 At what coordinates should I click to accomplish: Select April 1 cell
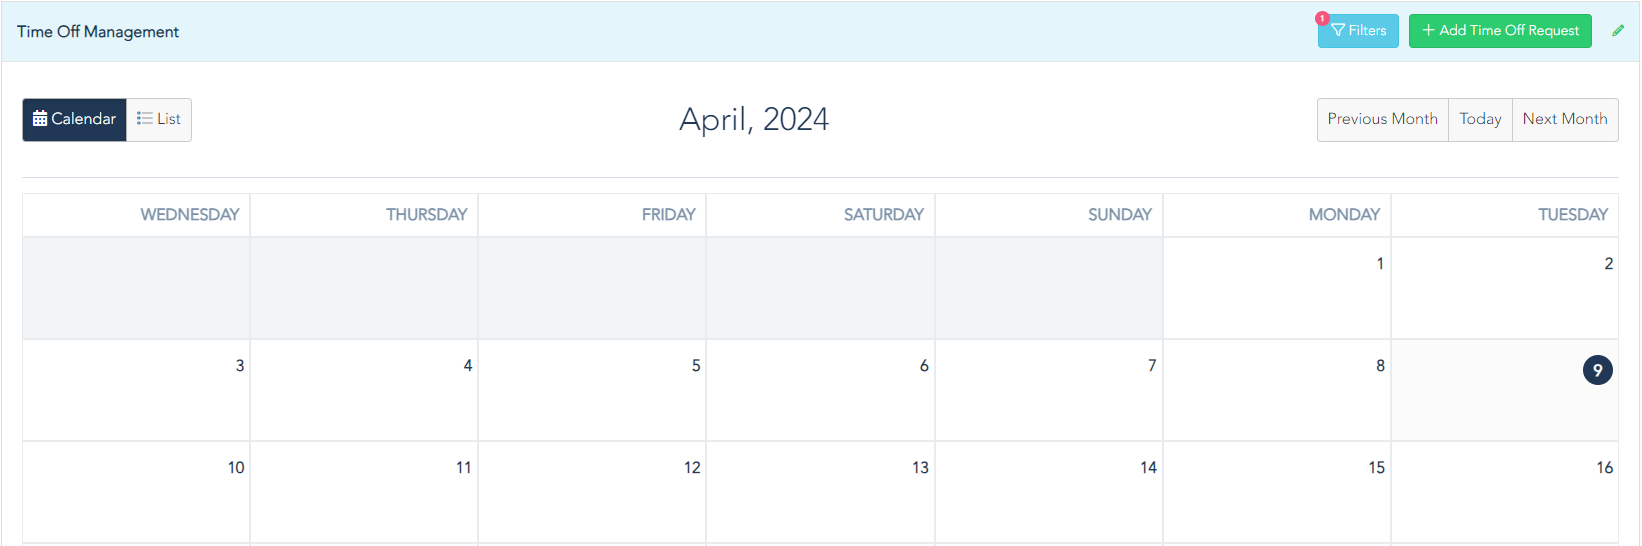[x=1277, y=288]
